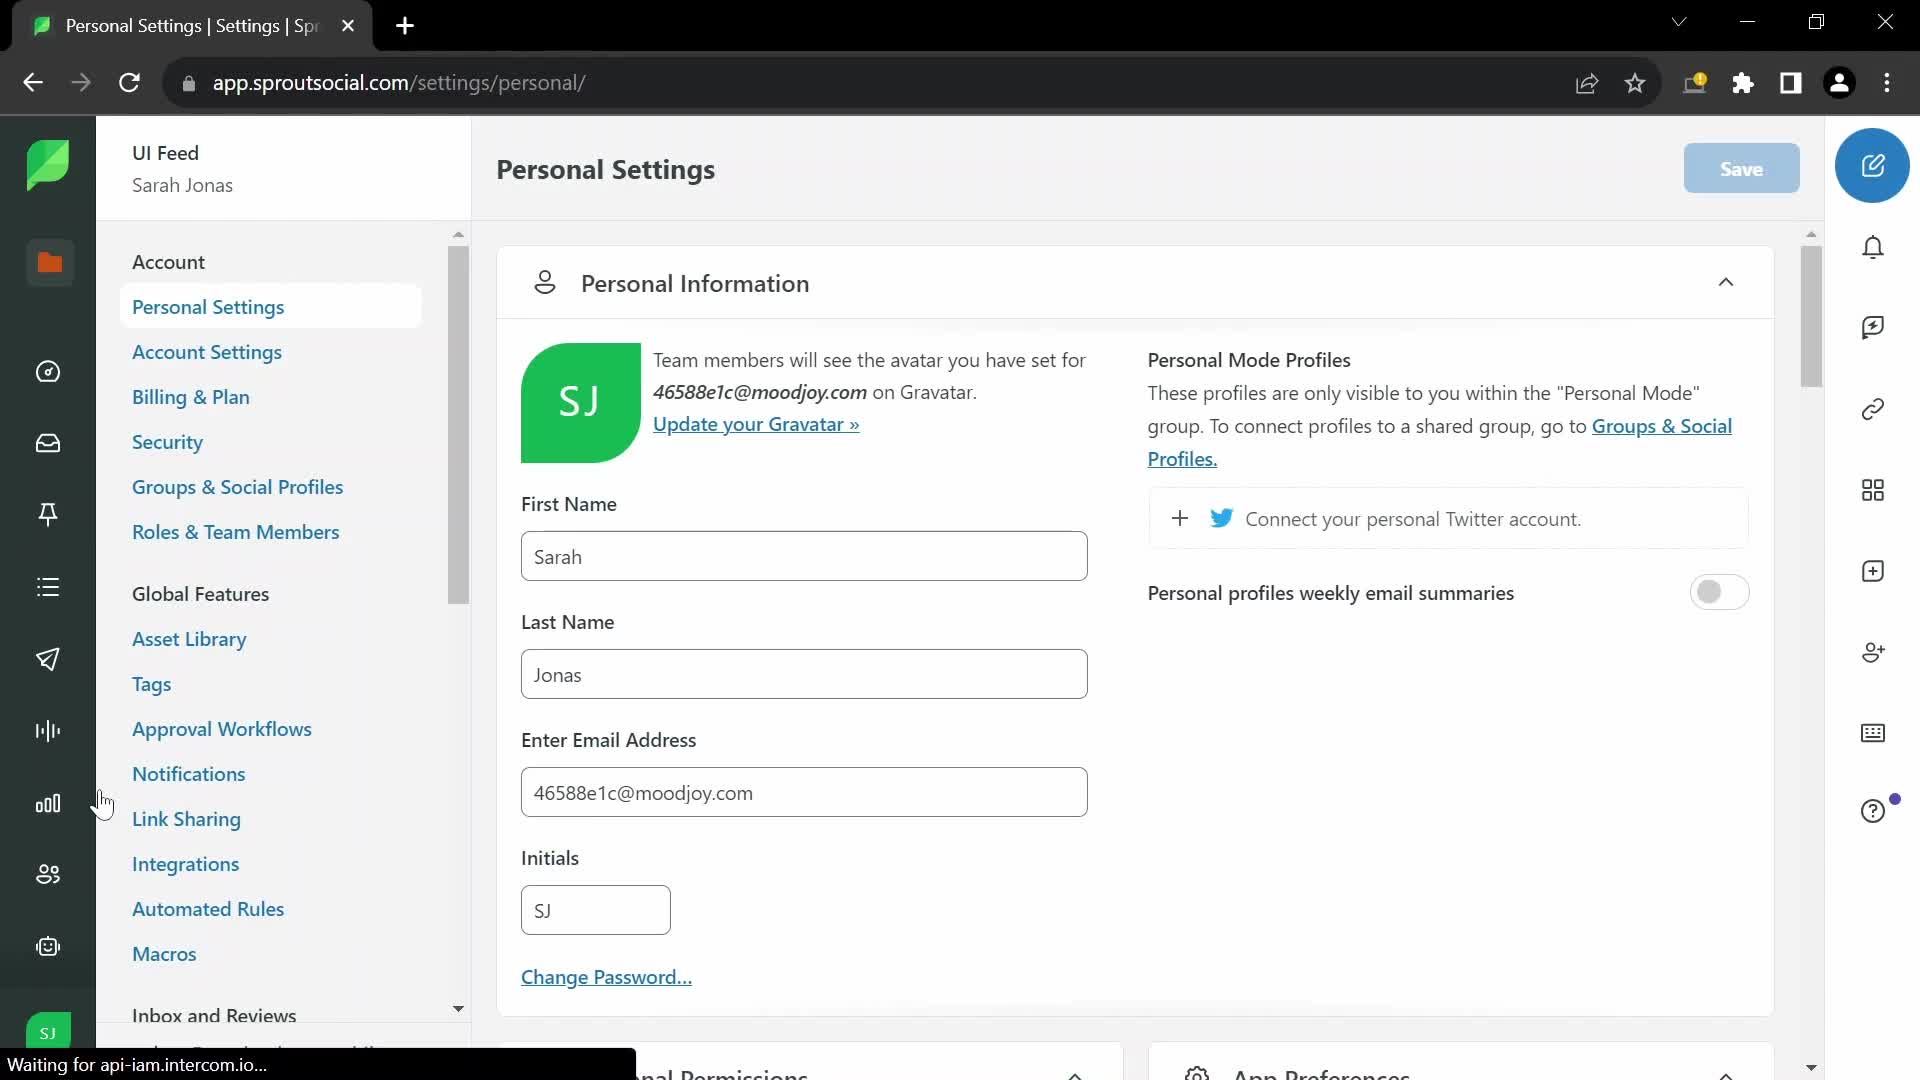The width and height of the screenshot is (1920, 1080).
Task: Collapse the Personal Information section
Action: pyautogui.click(x=1726, y=283)
